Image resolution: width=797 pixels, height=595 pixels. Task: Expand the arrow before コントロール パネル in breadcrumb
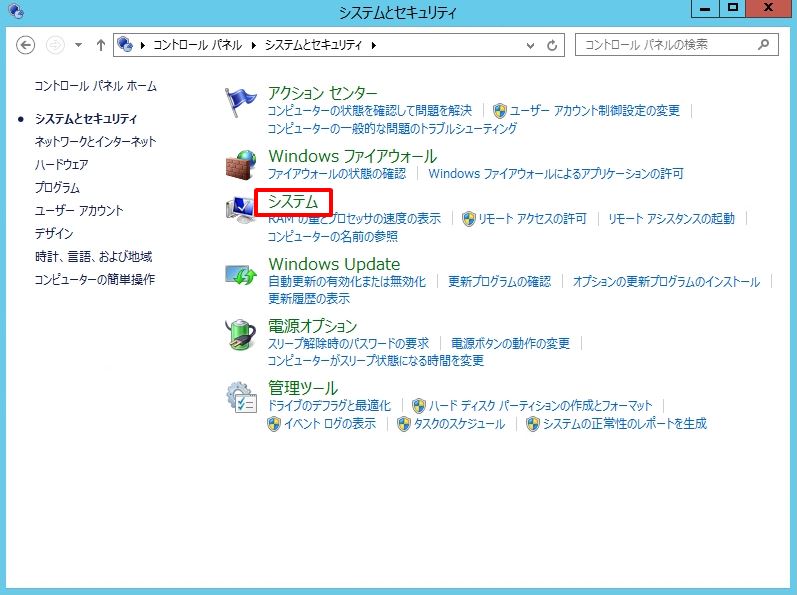pos(143,45)
